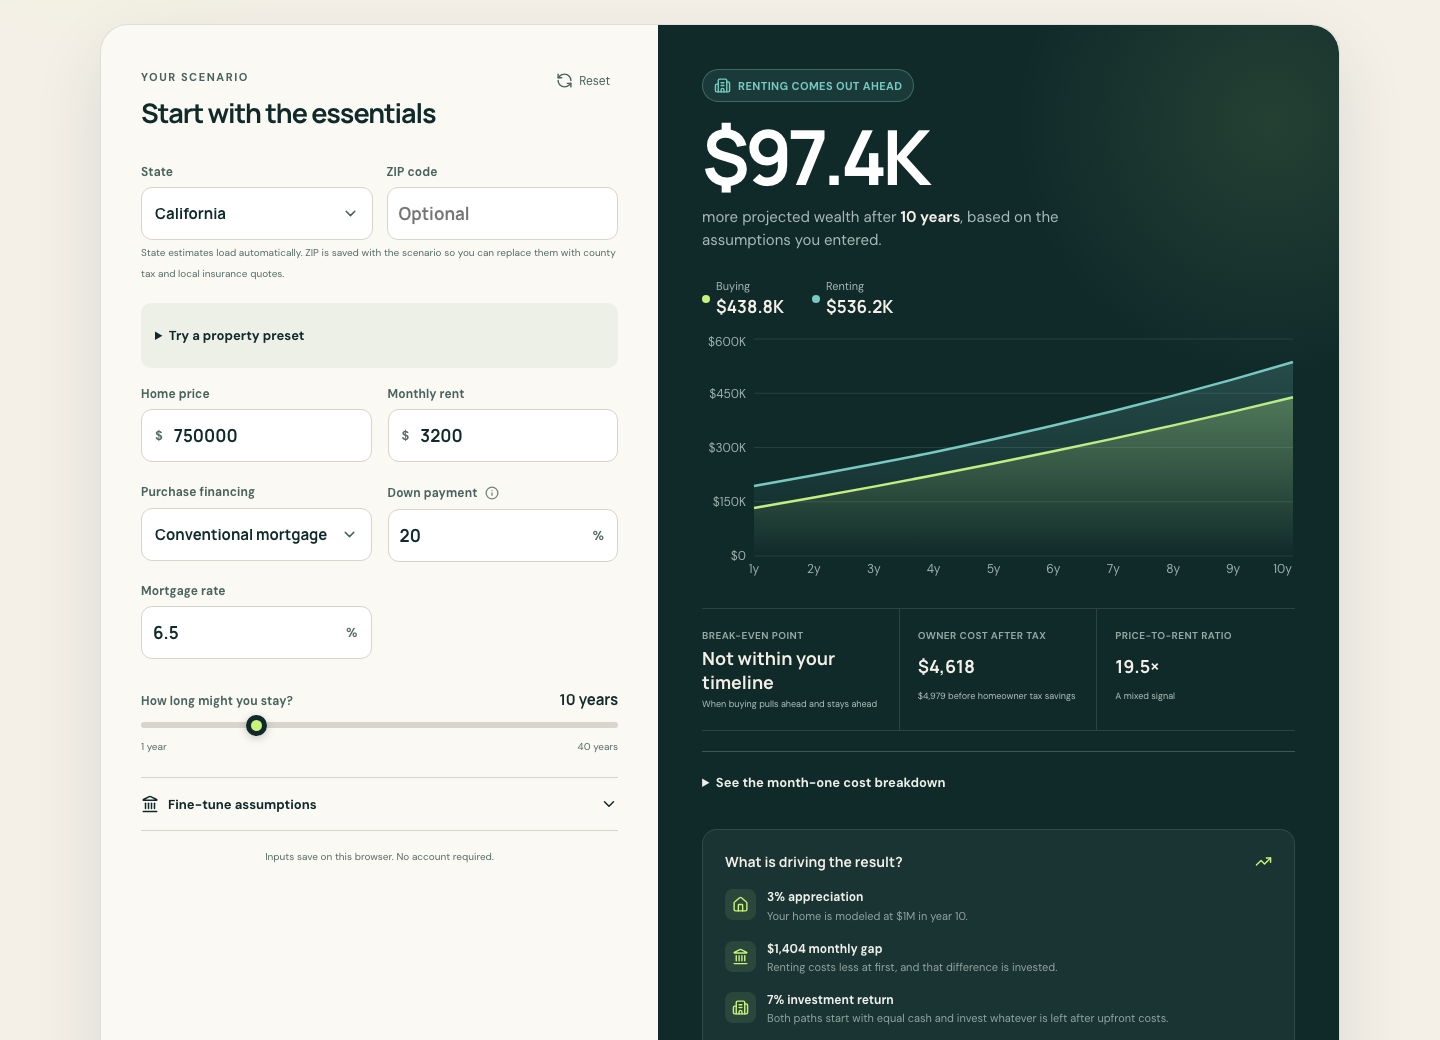Click the stay-duration slider handle
1440x1040 pixels.
pos(257,725)
